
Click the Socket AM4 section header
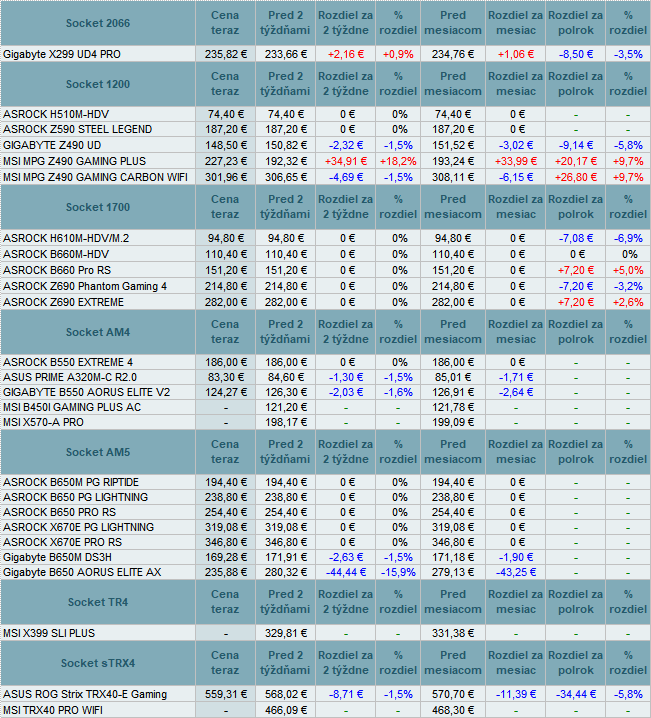pyautogui.click(x=97, y=331)
